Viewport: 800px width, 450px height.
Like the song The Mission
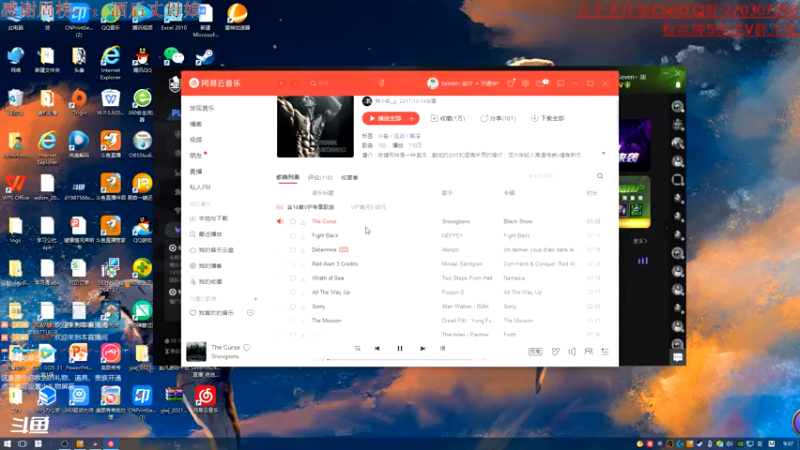pyautogui.click(x=293, y=321)
